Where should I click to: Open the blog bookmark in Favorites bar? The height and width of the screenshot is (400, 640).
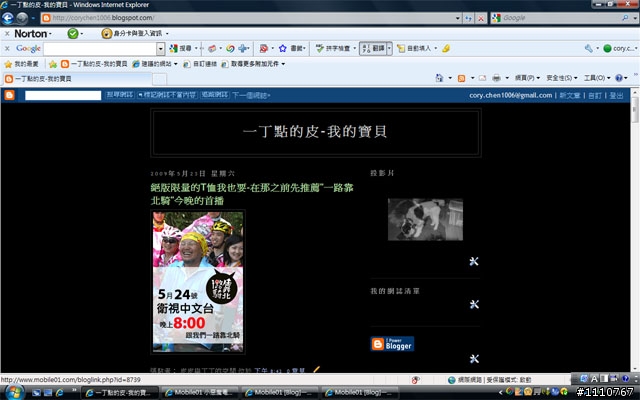[94, 64]
